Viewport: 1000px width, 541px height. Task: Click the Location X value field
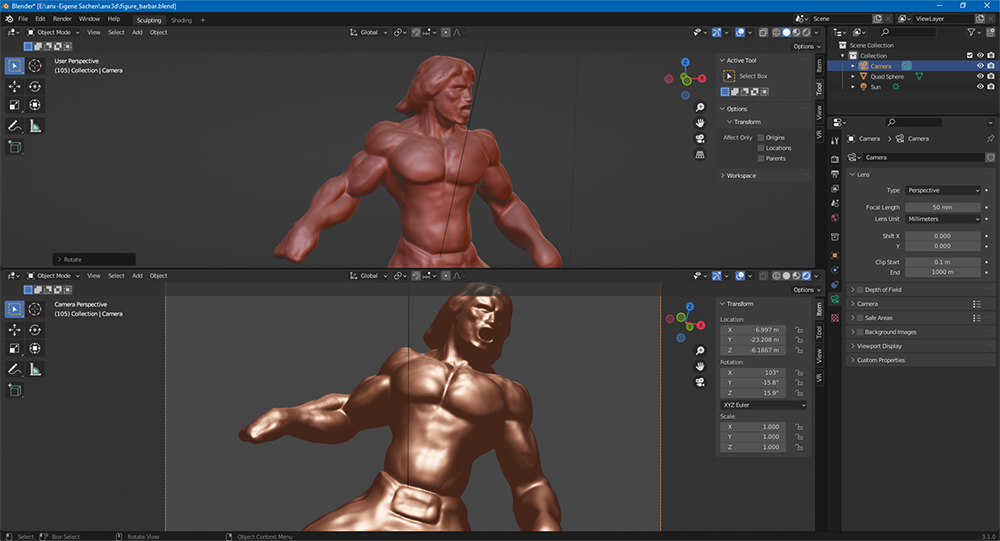(x=754, y=330)
